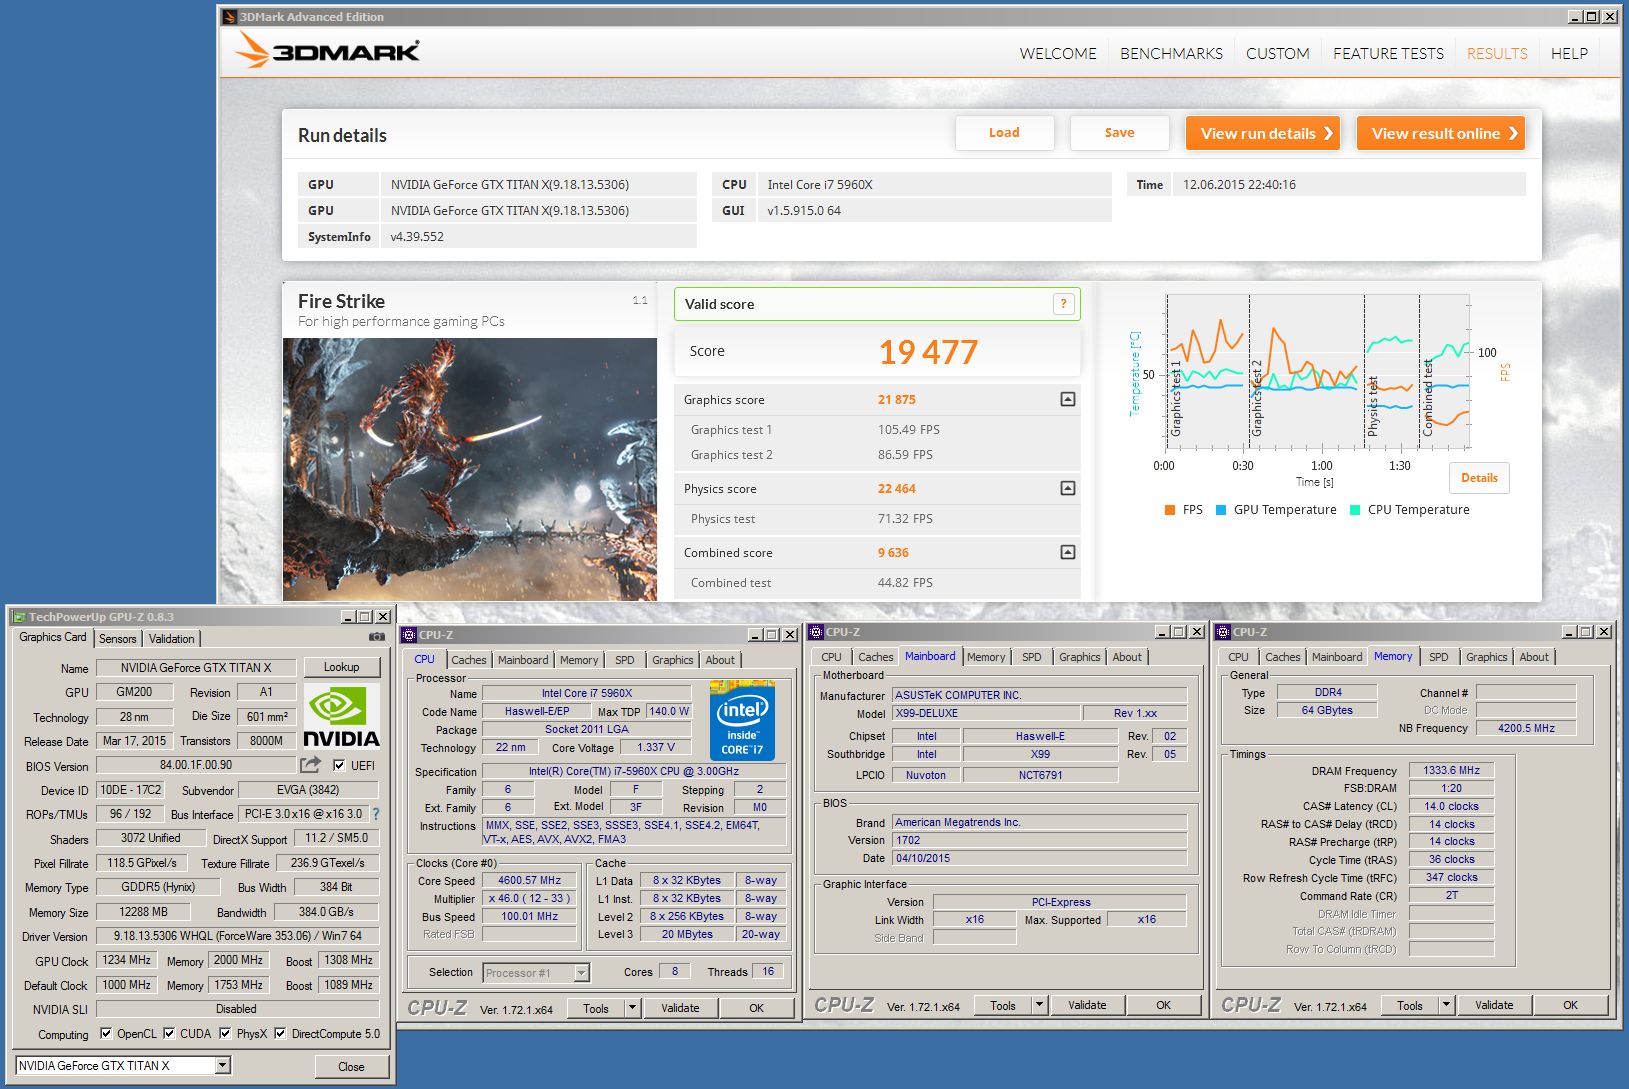Click the Fire Strike preview image

(x=470, y=469)
